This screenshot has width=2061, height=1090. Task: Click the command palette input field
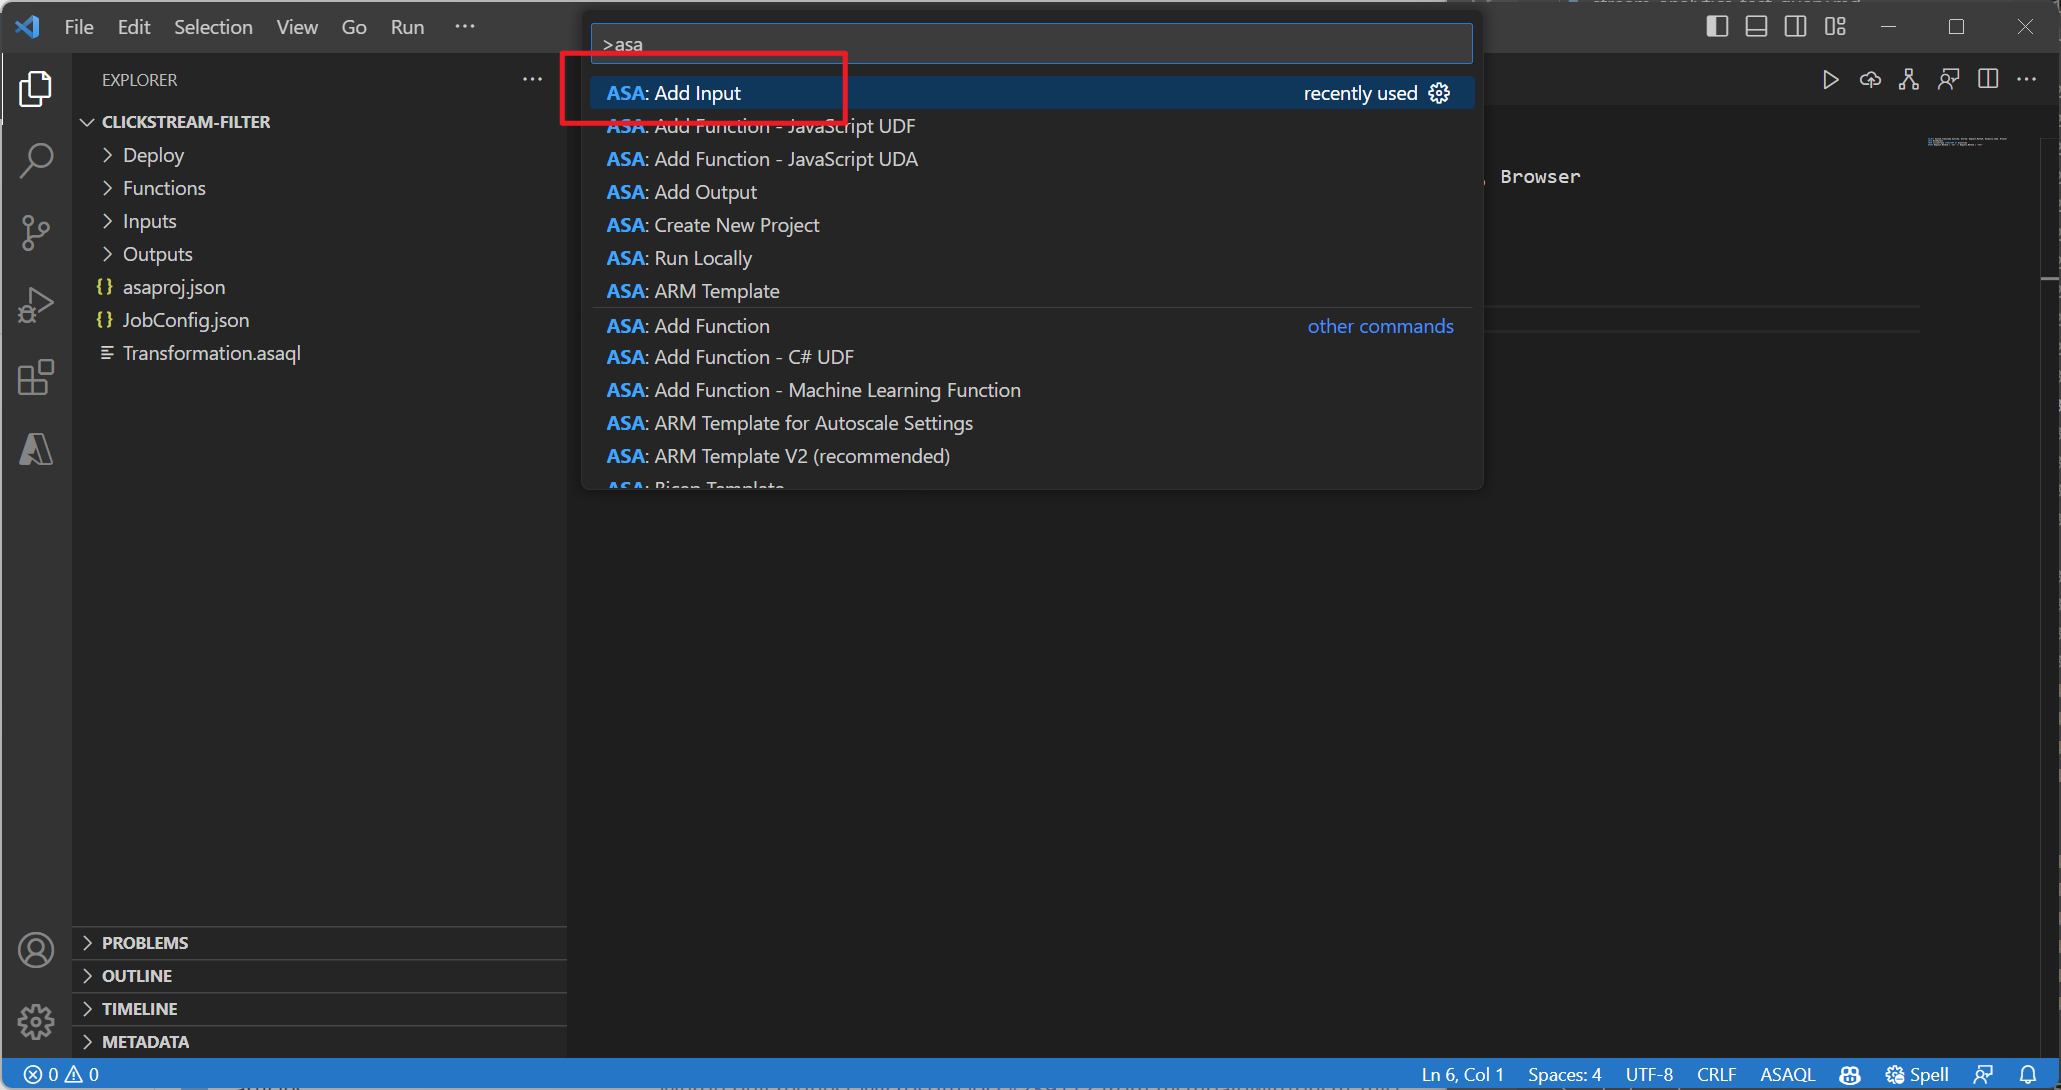tap(1030, 45)
